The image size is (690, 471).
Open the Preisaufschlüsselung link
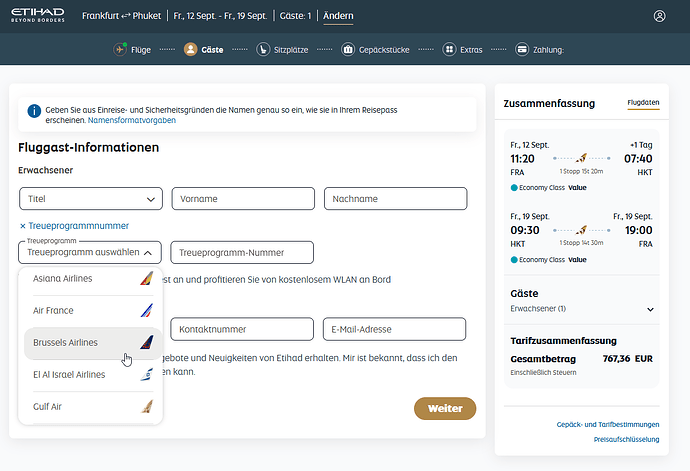click(x=626, y=439)
